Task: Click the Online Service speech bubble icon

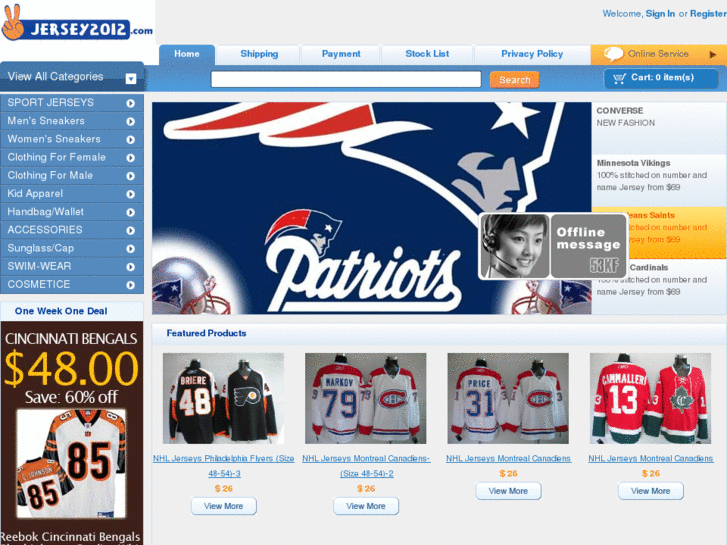Action: 613,54
